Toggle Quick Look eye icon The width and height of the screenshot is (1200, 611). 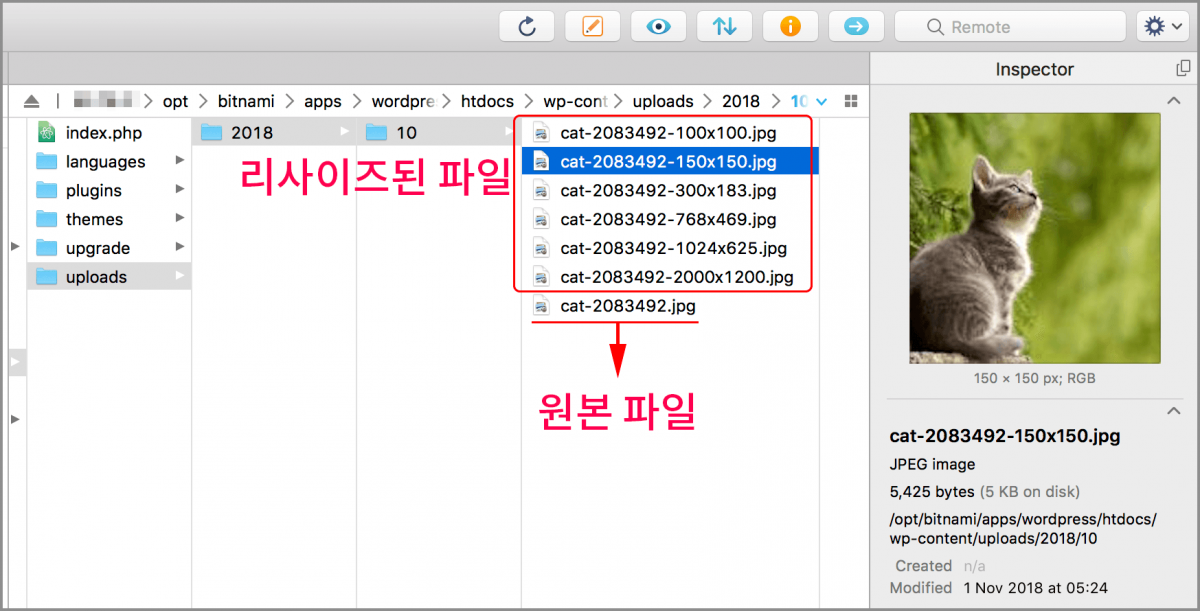point(658,26)
